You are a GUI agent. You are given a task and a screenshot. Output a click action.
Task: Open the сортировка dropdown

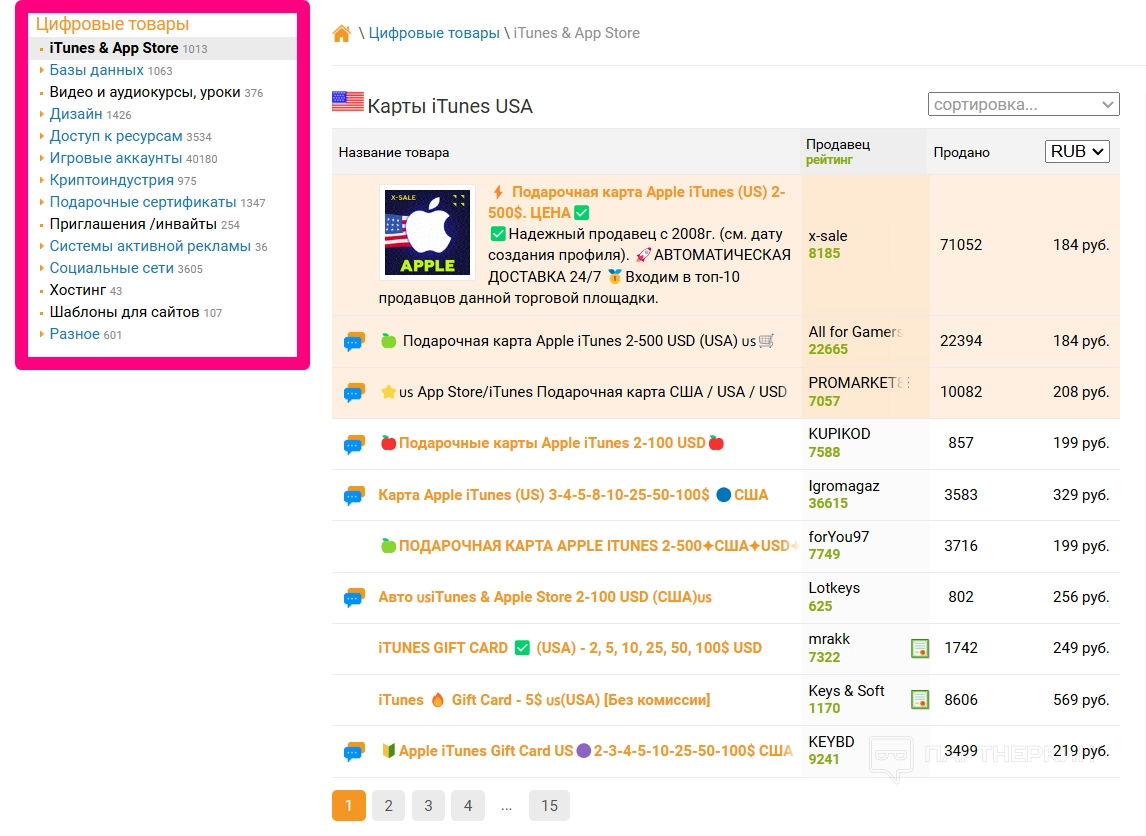1023,104
